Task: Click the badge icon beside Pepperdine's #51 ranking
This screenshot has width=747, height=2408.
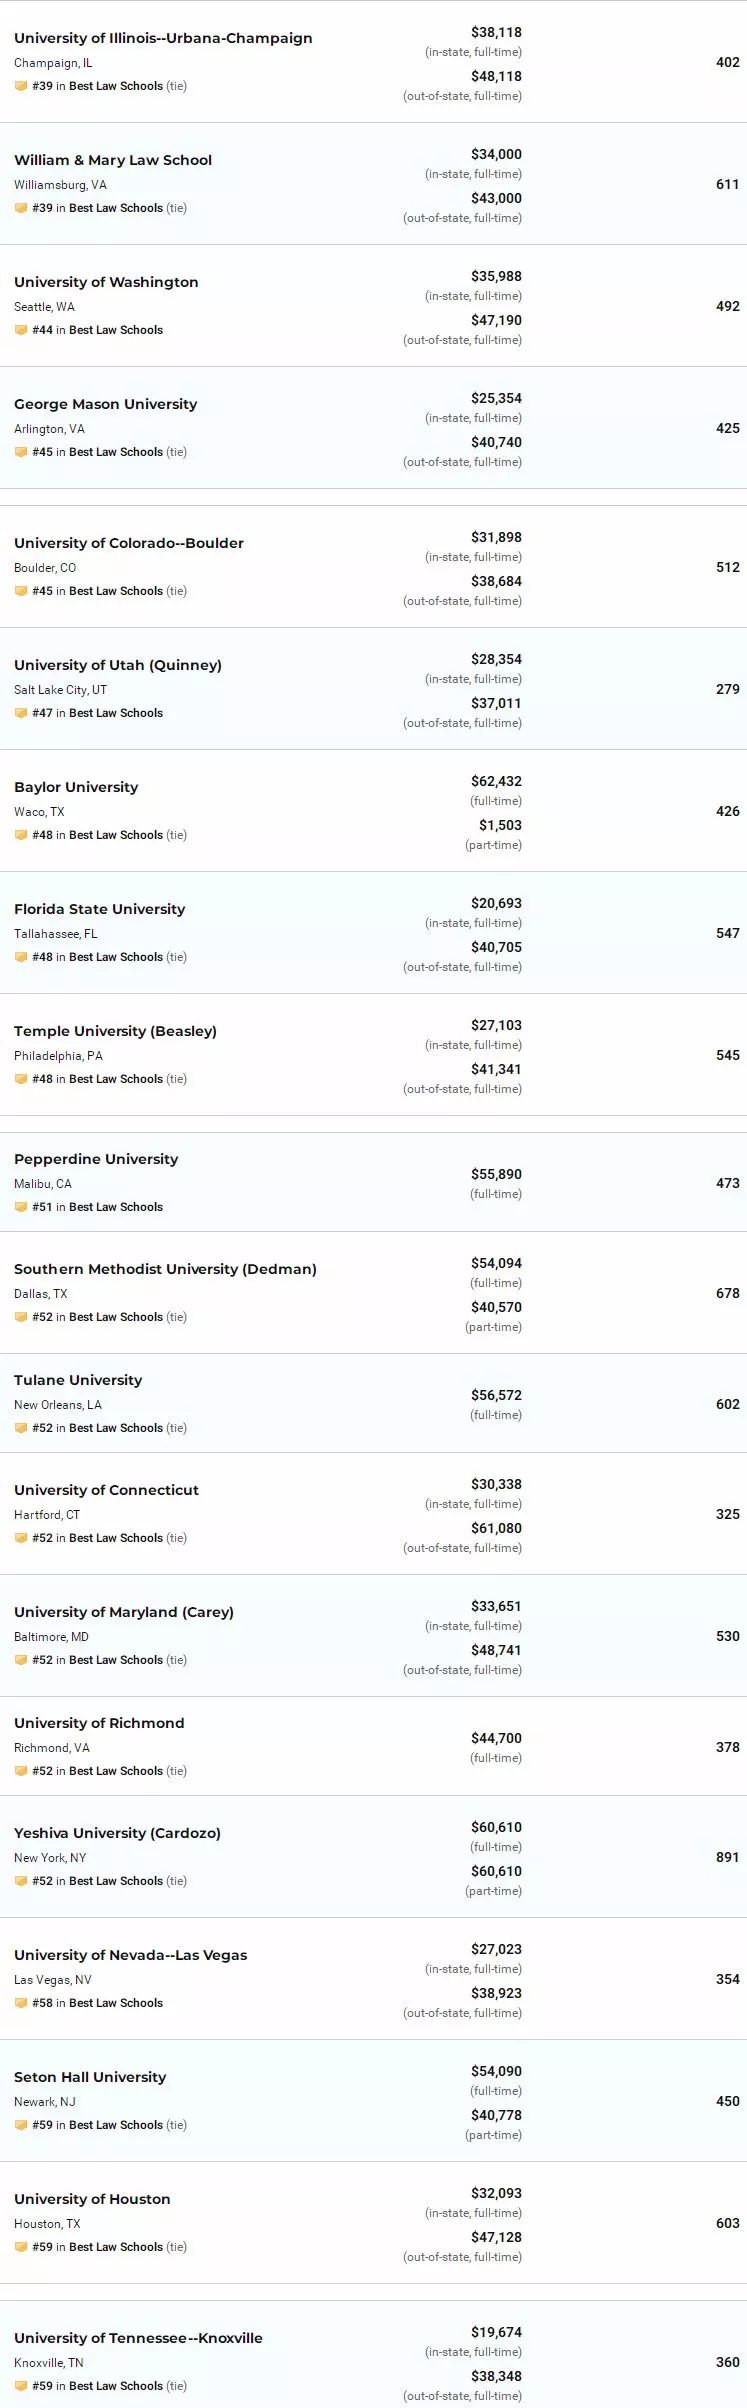Action: click(x=21, y=1207)
